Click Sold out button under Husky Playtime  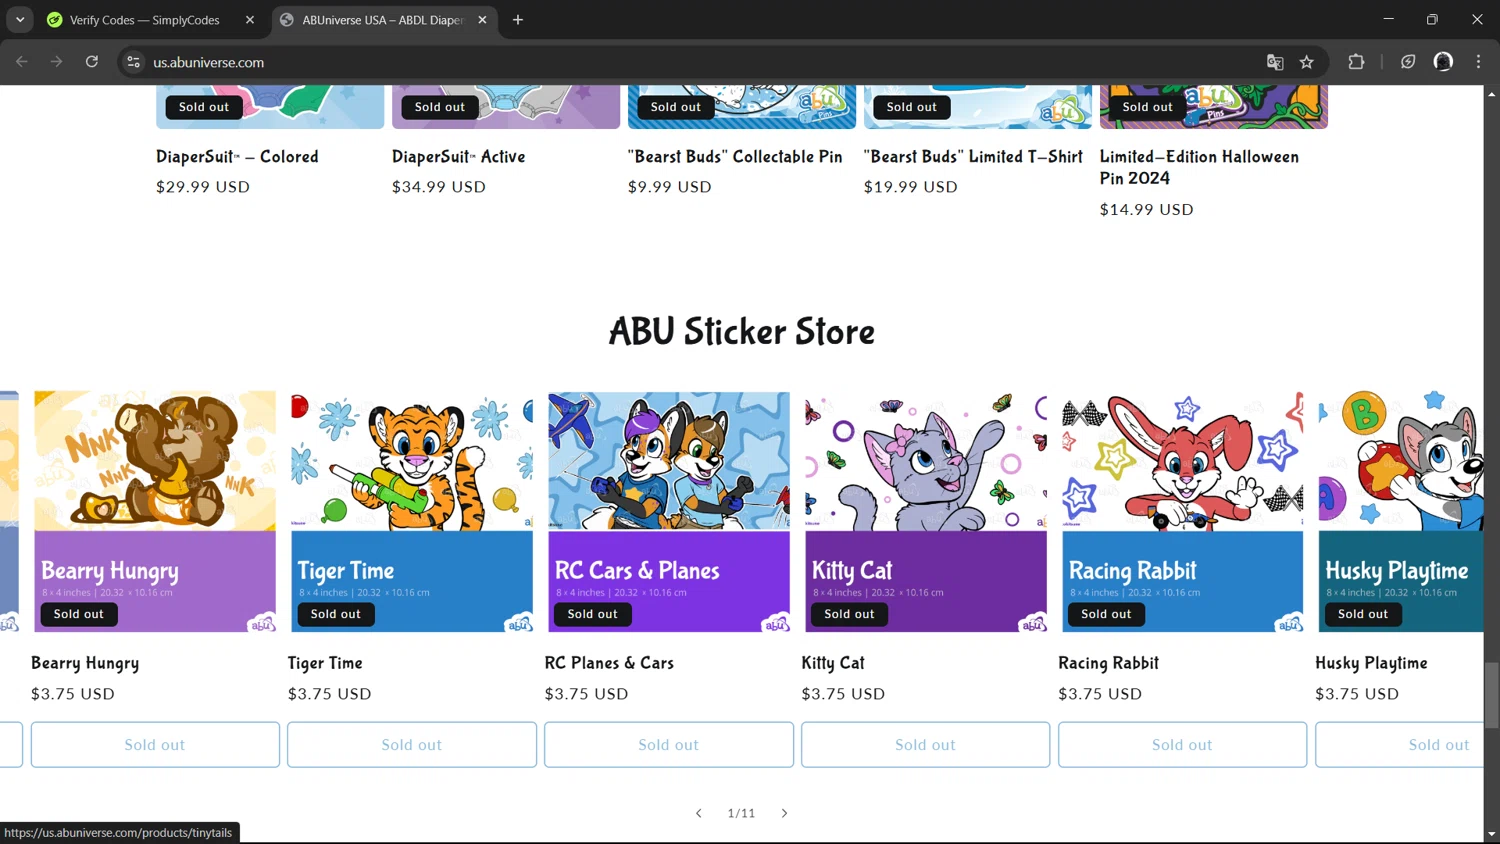tap(1400, 745)
